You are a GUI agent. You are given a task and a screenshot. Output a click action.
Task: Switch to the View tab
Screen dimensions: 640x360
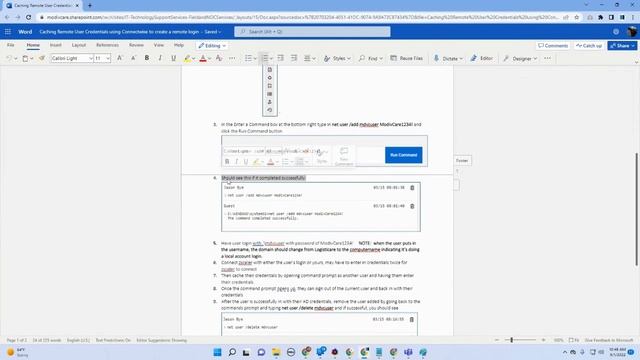(x=159, y=45)
